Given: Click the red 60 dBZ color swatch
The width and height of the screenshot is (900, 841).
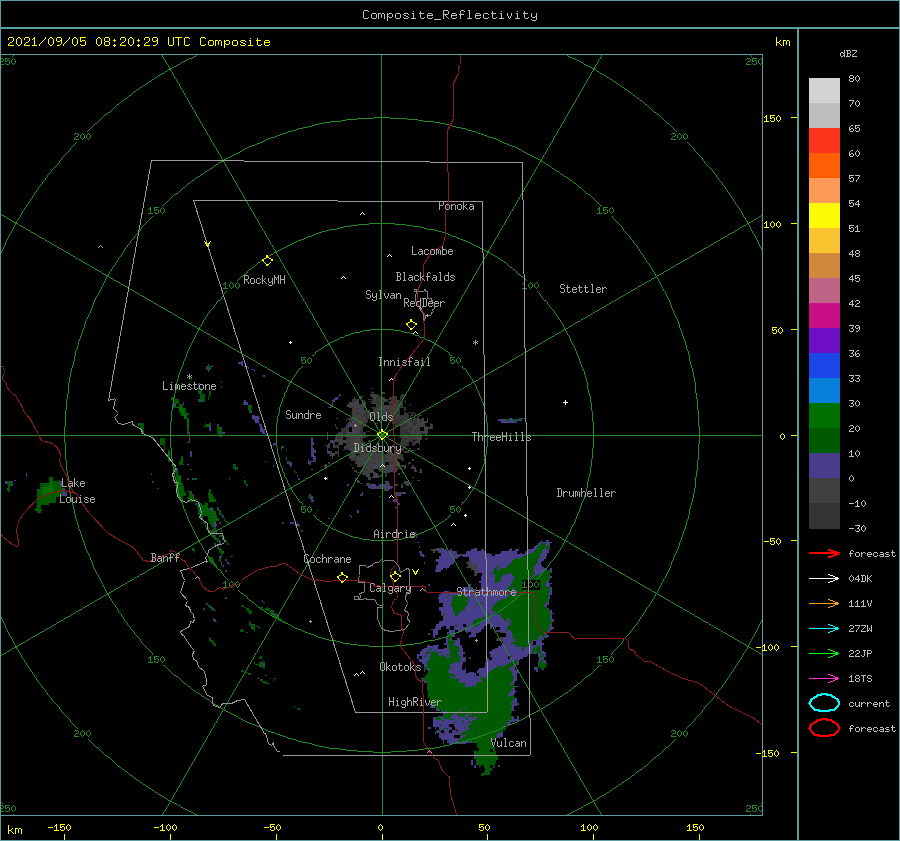Looking at the screenshot, I should click(x=824, y=141).
